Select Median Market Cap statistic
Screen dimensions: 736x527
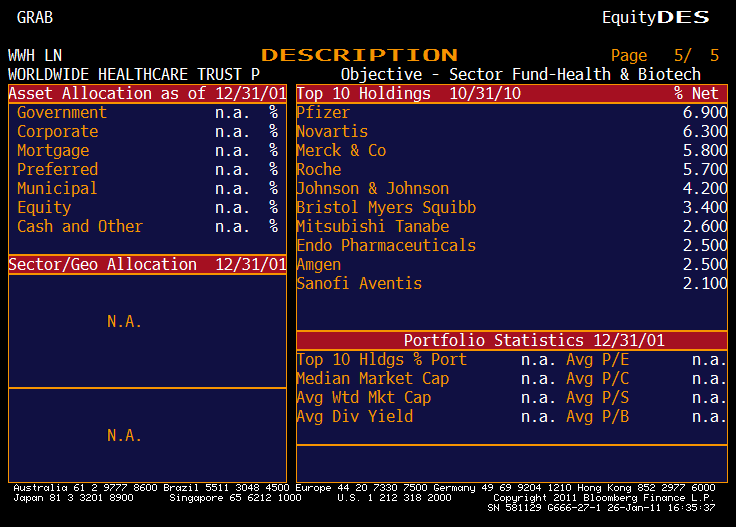tap(373, 378)
